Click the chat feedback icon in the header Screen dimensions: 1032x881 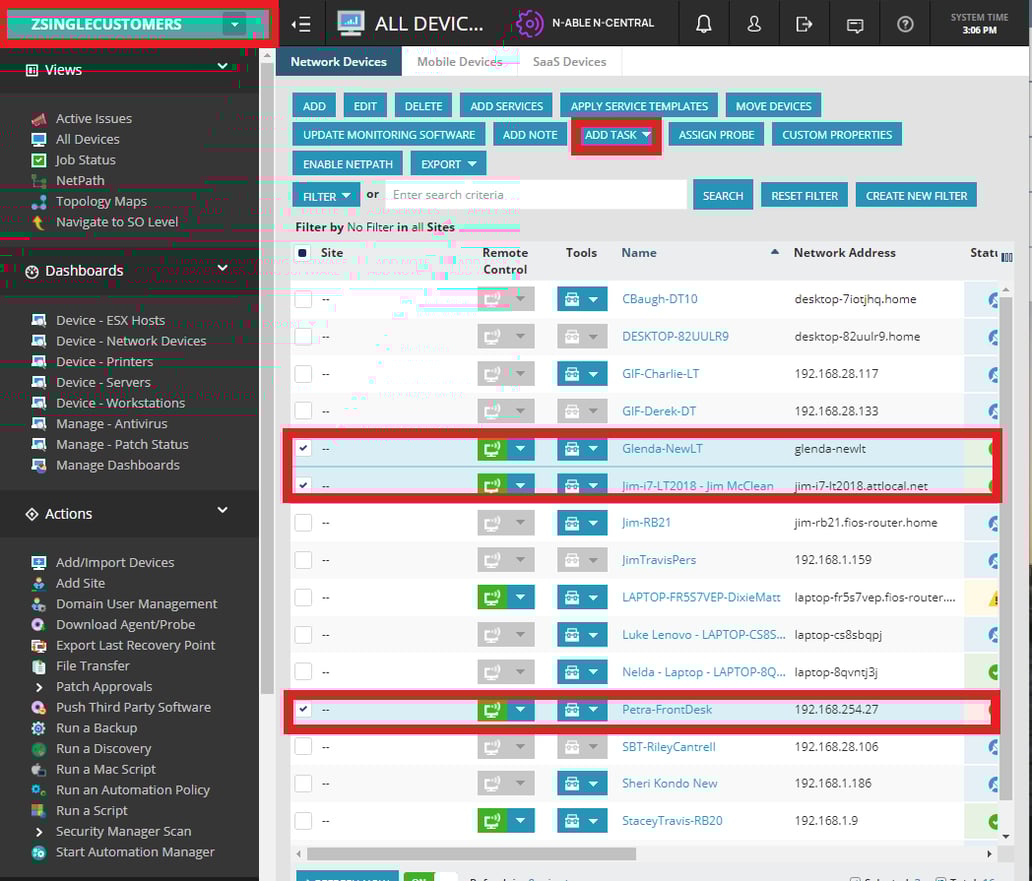(x=855, y=23)
